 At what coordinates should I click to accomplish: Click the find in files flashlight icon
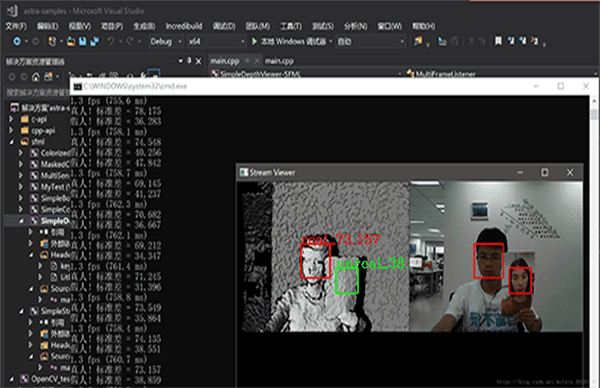[x=418, y=41]
